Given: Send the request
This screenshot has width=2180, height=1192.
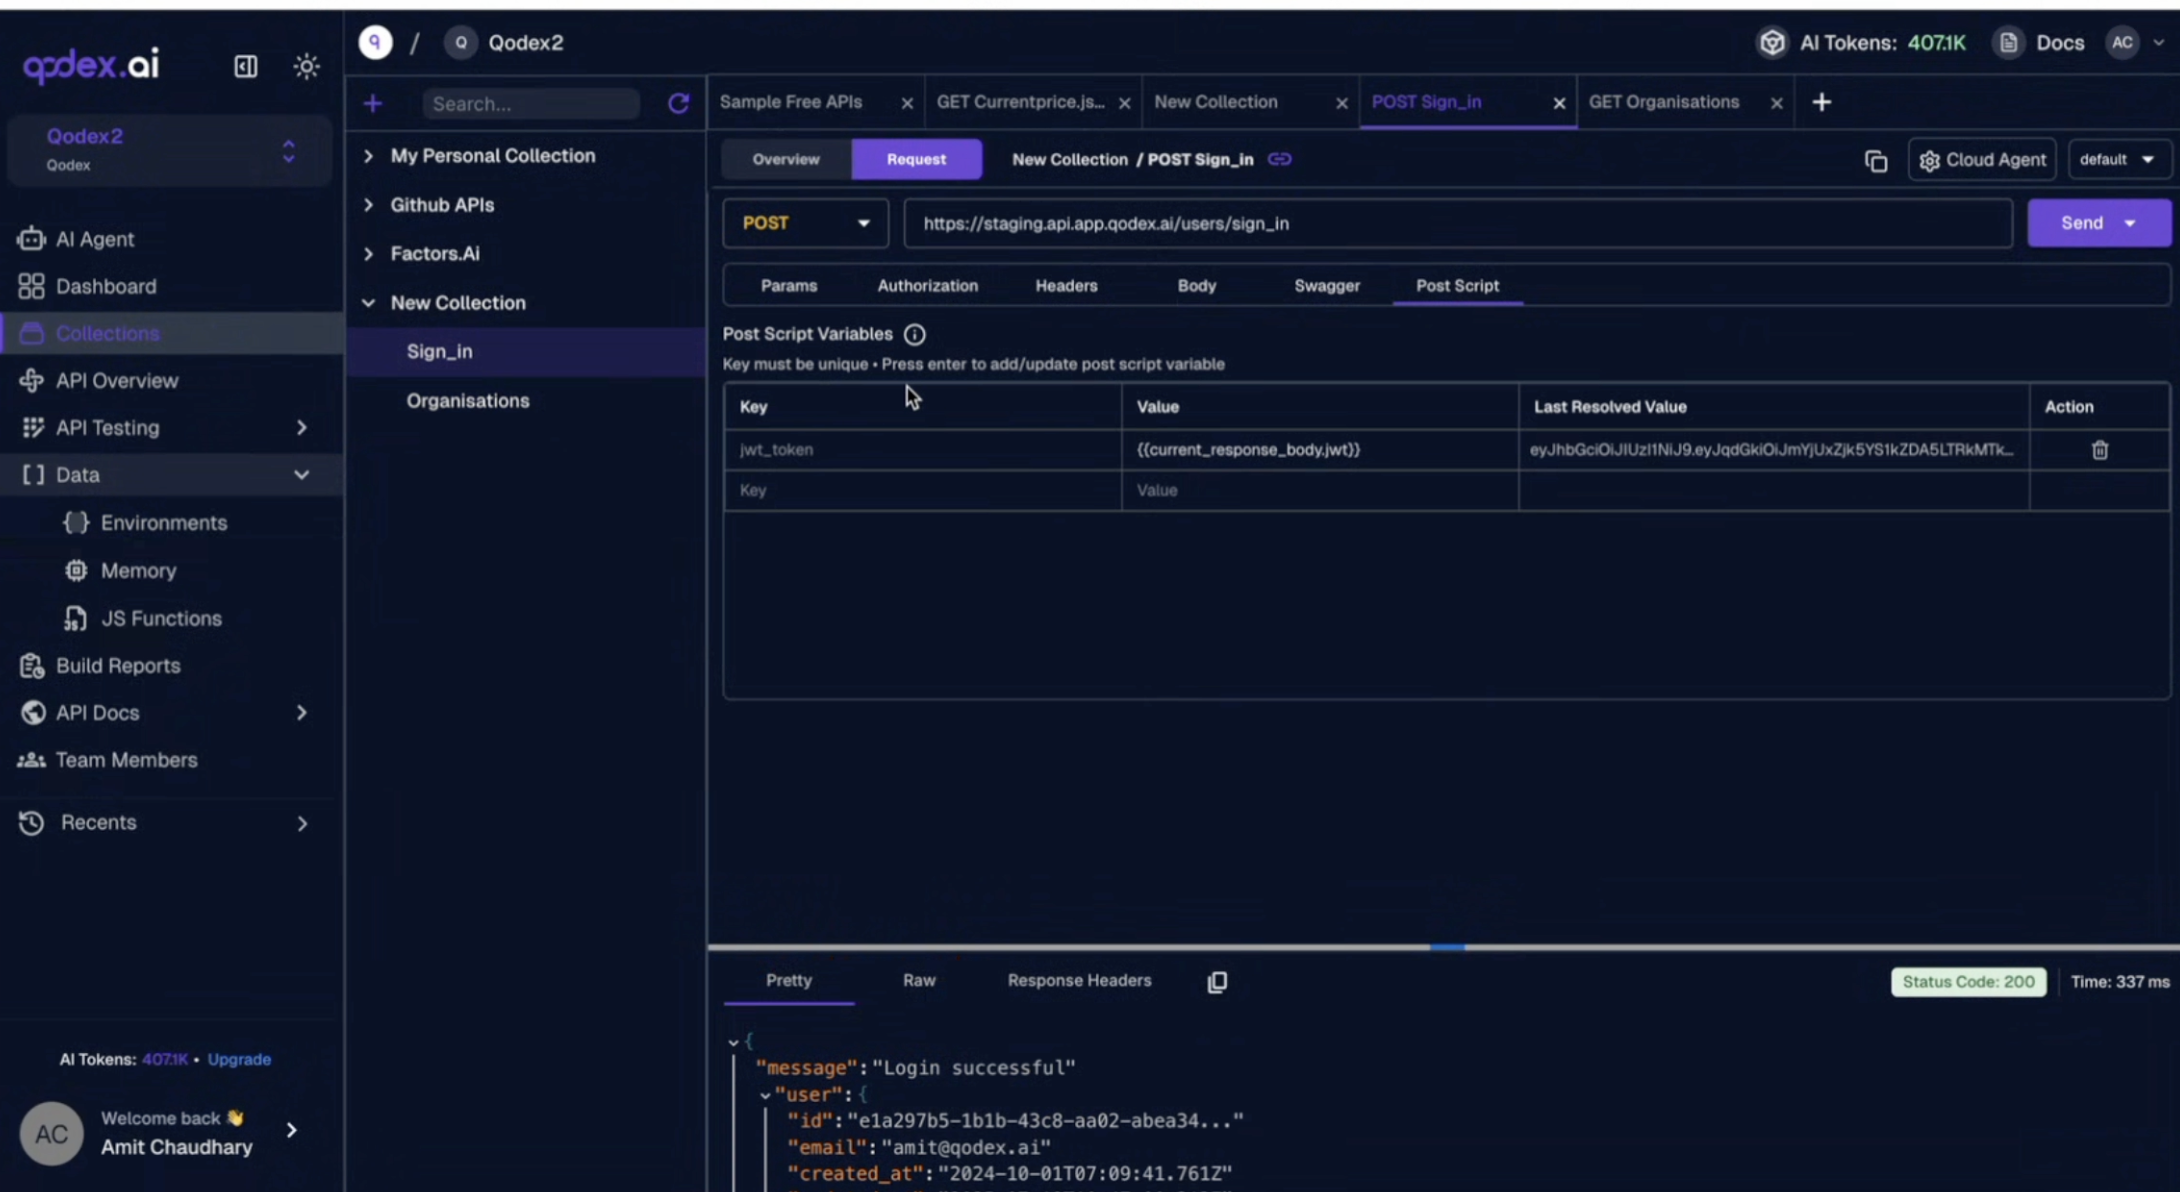Looking at the screenshot, I should point(2081,223).
